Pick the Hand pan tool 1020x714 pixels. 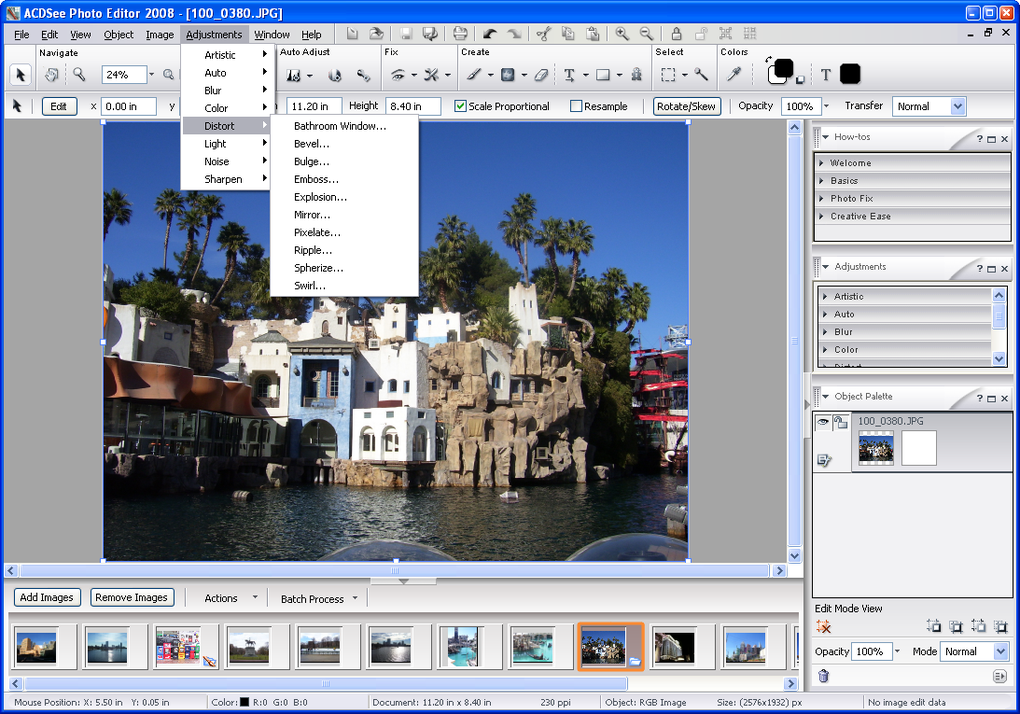click(51, 75)
